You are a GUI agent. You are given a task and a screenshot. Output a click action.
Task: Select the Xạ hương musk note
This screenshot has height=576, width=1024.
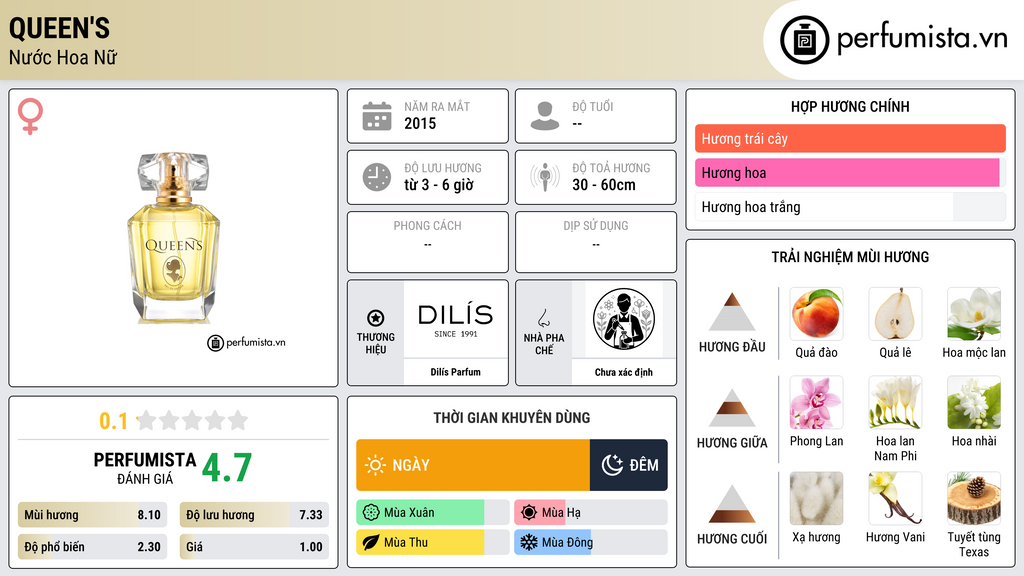coord(816,498)
